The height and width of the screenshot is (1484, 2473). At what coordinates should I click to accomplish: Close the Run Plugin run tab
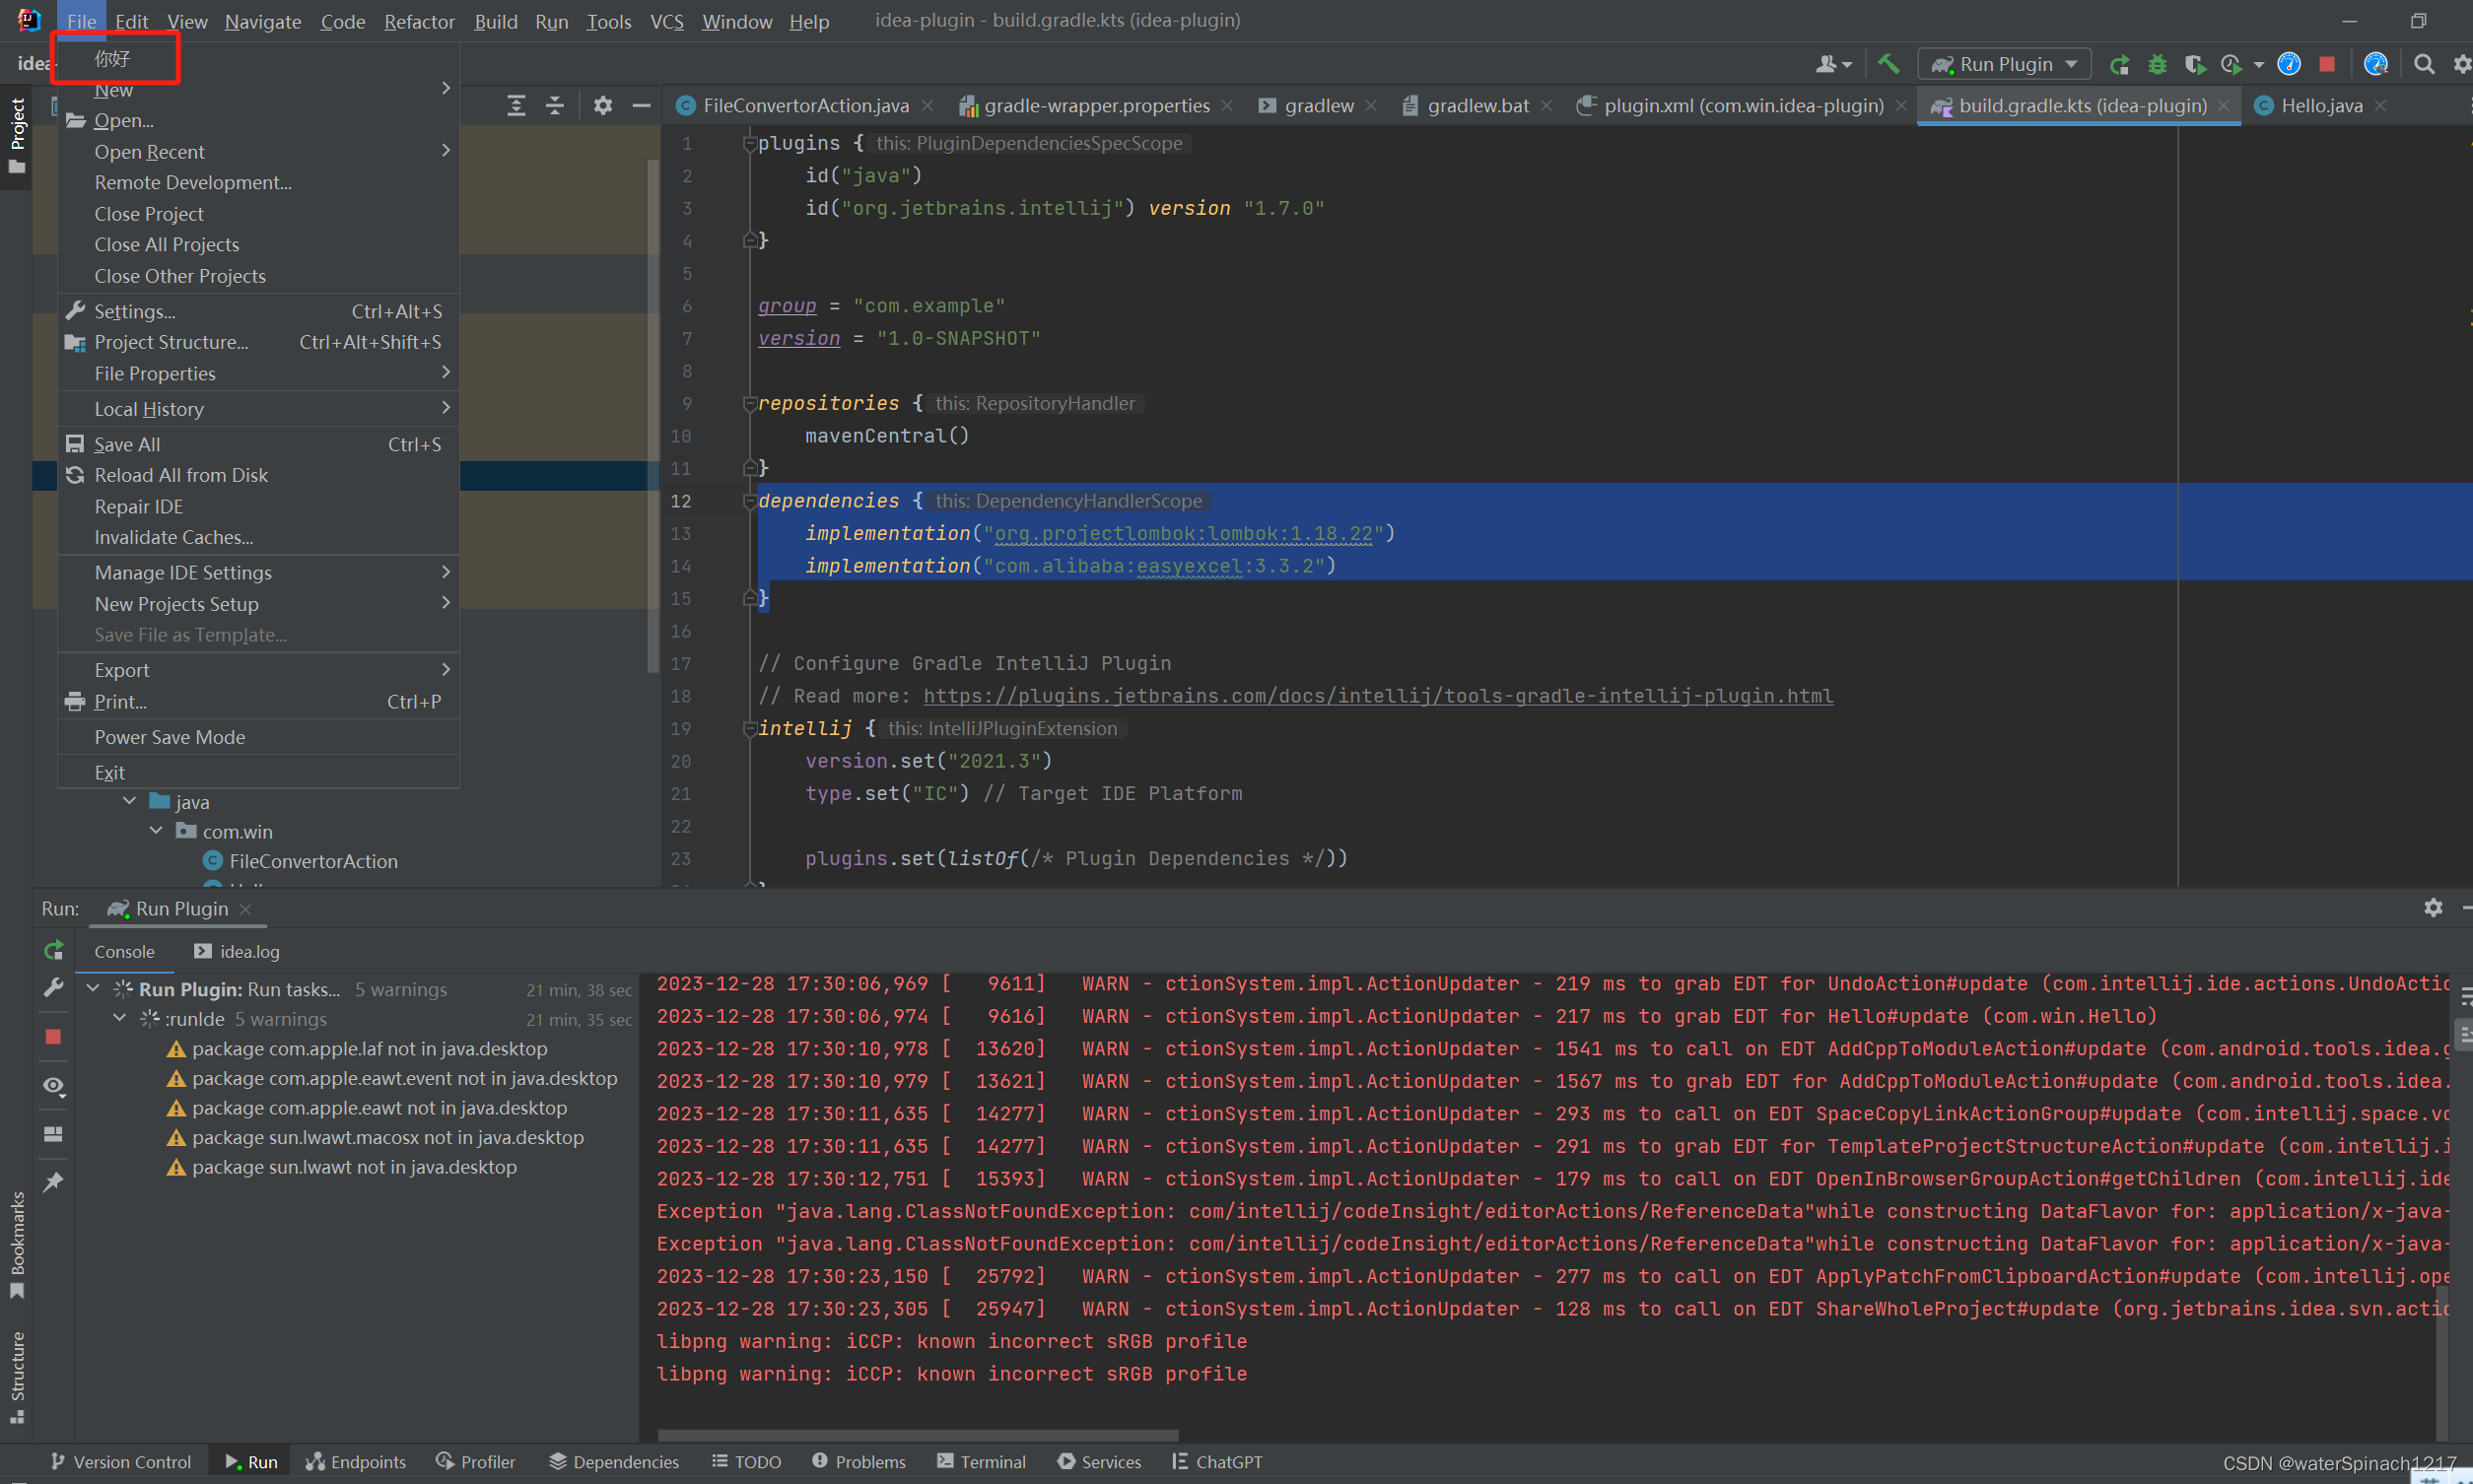coord(245,909)
